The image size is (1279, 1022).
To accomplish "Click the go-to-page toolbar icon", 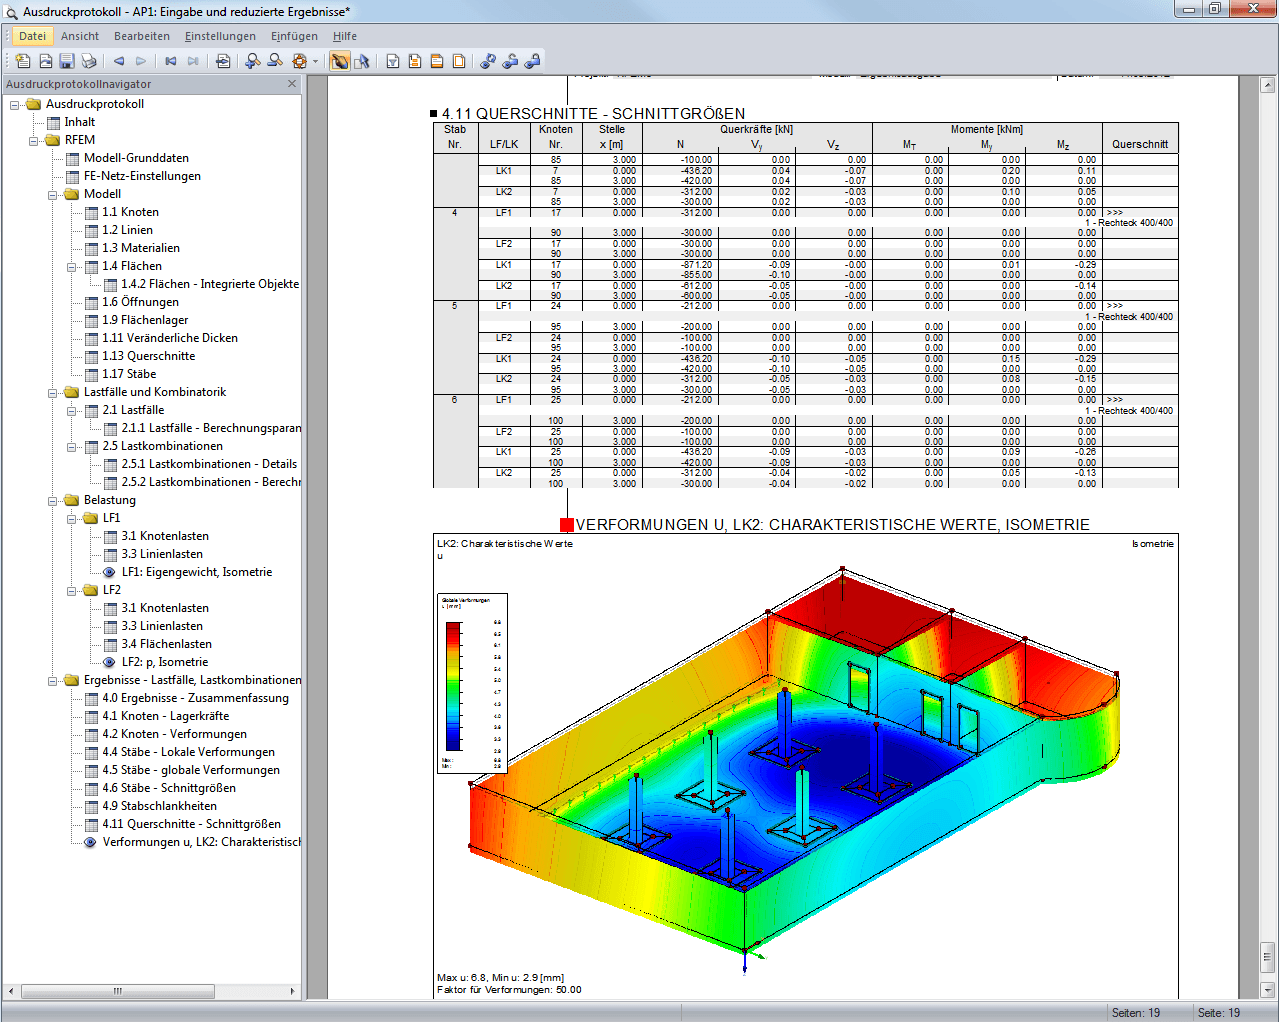I will [x=223, y=61].
